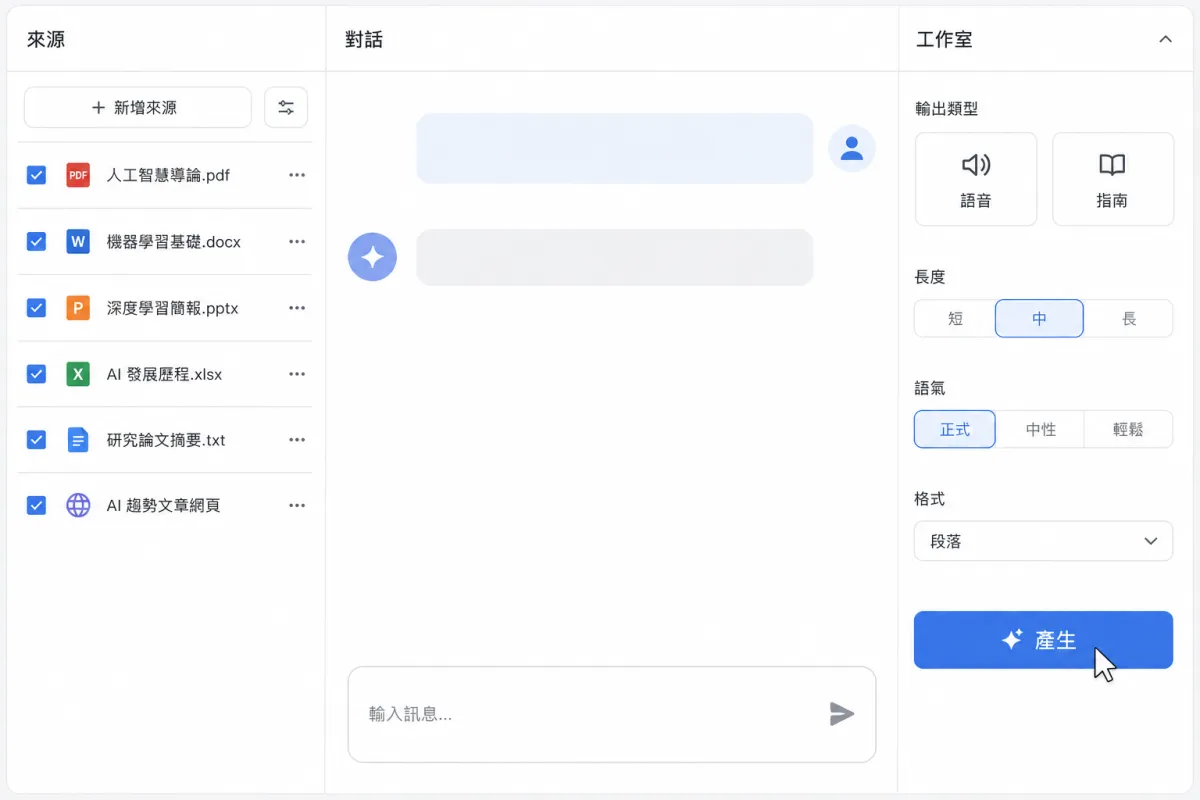The height and width of the screenshot is (800, 1200).
Task: Open the 格式 dropdown showing 段落
Action: pyautogui.click(x=1044, y=541)
